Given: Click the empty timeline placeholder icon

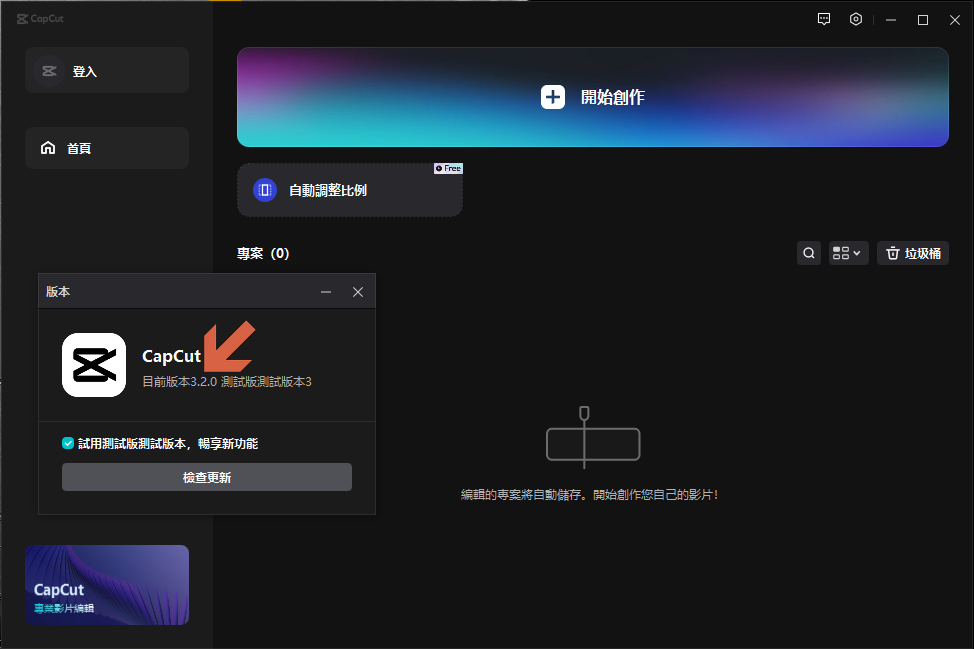Looking at the screenshot, I should (593, 437).
